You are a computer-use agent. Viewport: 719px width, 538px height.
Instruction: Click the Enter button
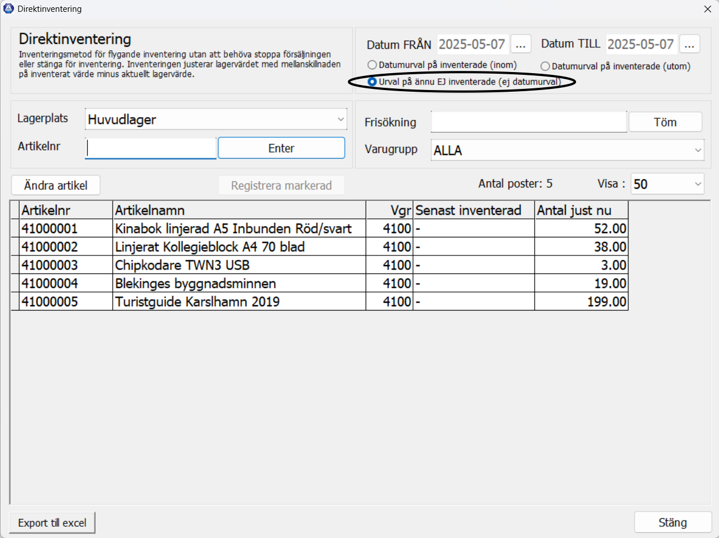coord(281,148)
